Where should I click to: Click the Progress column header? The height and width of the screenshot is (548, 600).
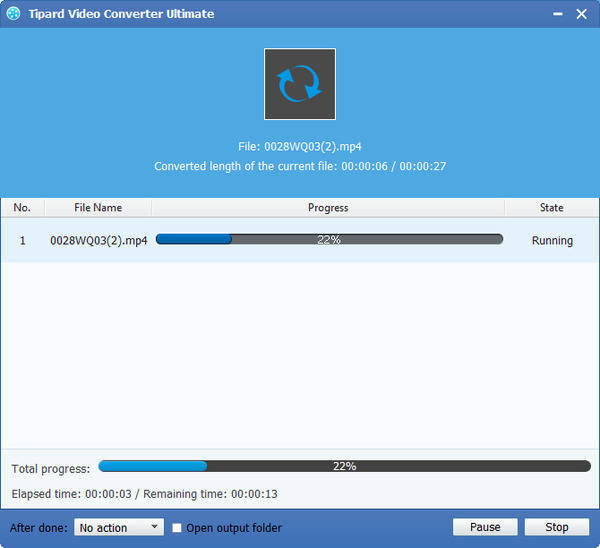pyautogui.click(x=328, y=207)
